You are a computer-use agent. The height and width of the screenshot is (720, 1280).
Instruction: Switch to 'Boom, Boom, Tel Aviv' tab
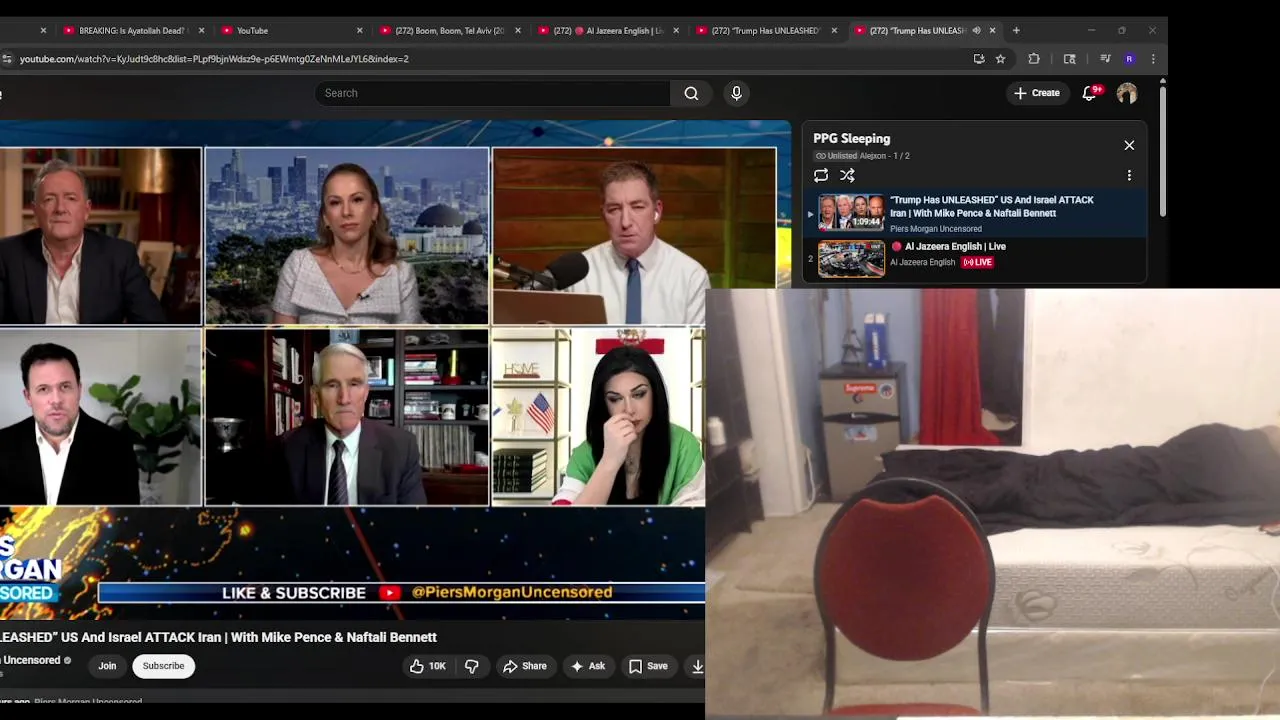450,30
